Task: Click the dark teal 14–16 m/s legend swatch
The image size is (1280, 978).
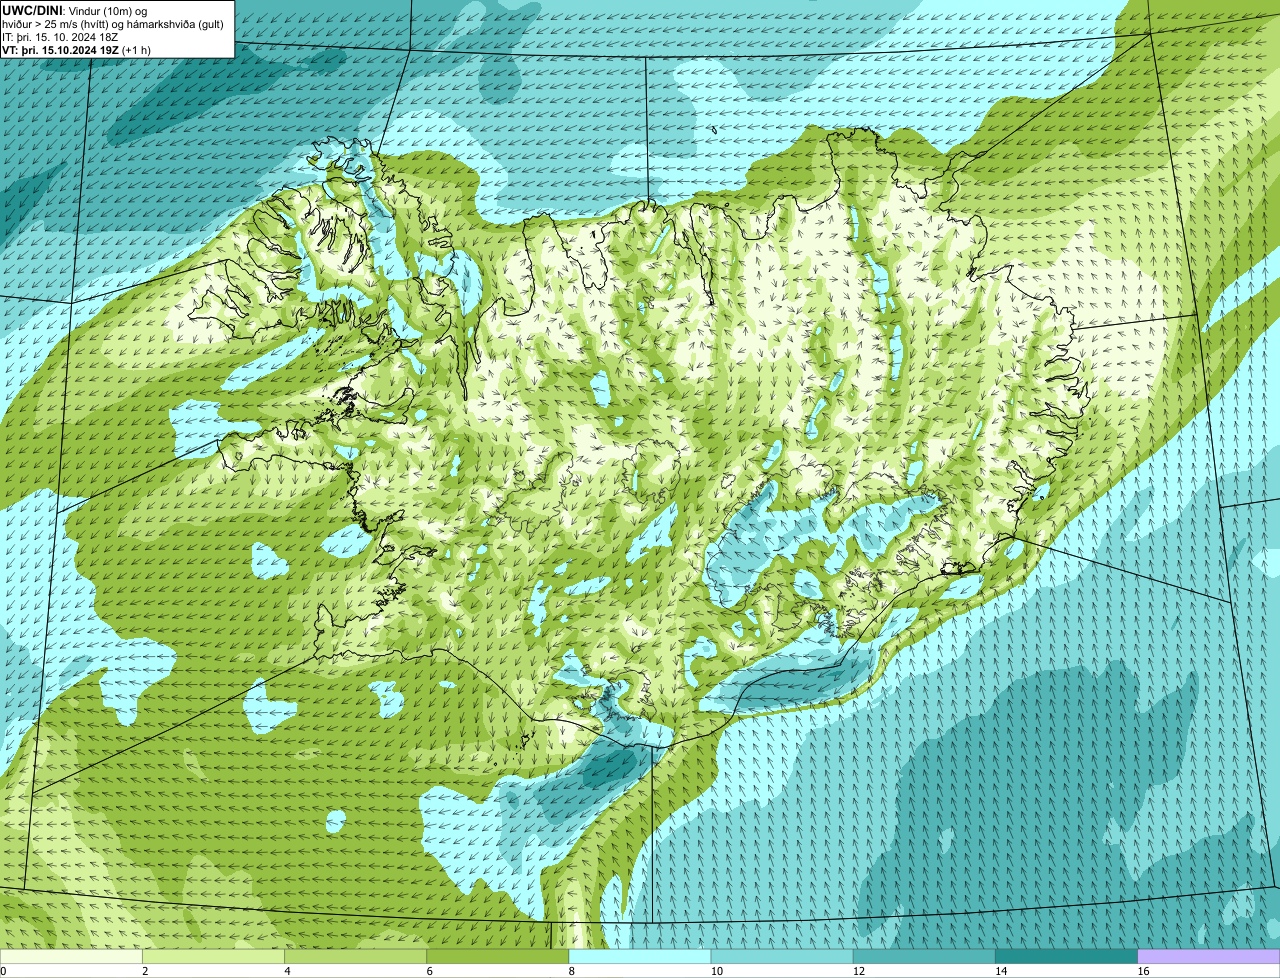Action: (x=1067, y=956)
